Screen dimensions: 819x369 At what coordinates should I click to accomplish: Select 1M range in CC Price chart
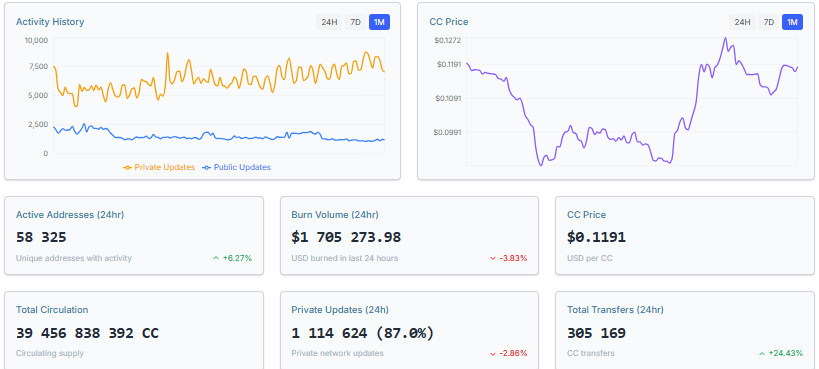792,22
